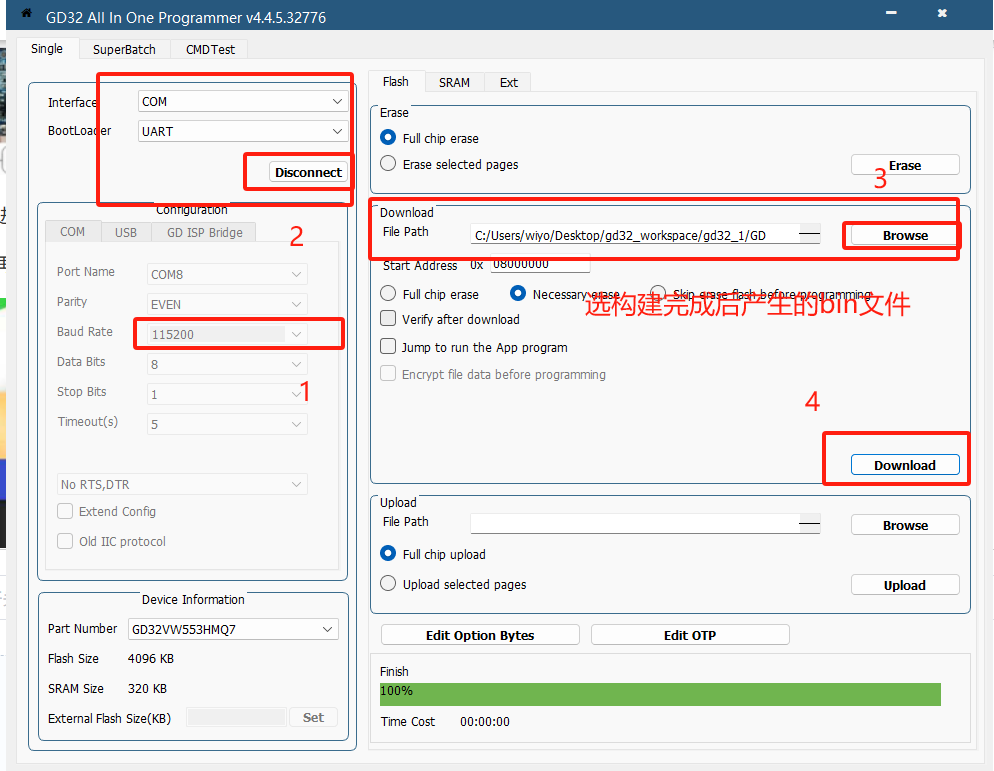The width and height of the screenshot is (994, 771).
Task: Open the GD ISP Bridge tab
Action: (x=205, y=233)
